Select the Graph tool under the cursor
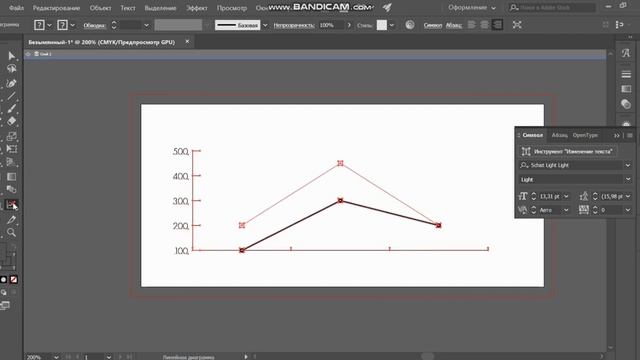The height and width of the screenshot is (360, 640). coord(11,204)
